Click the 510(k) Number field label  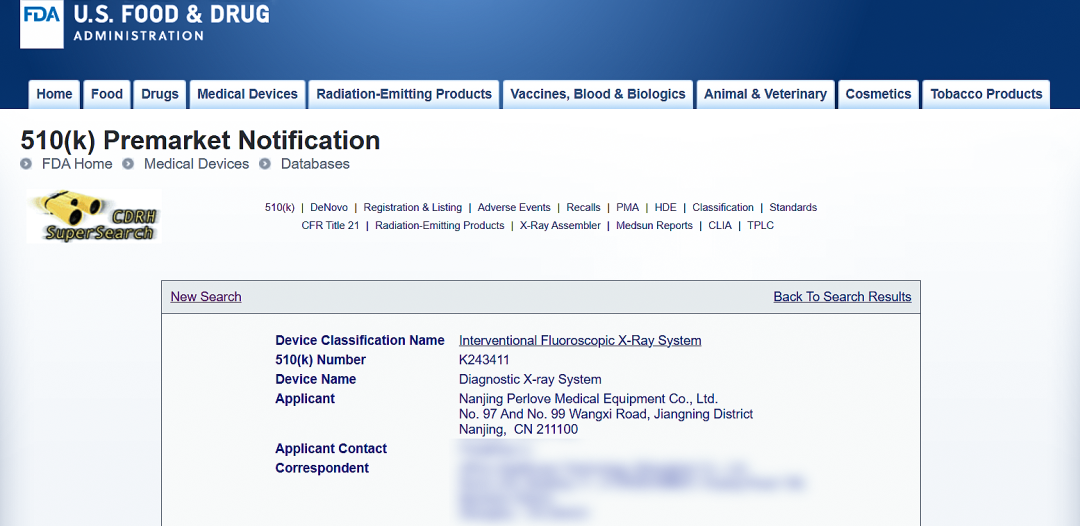point(320,360)
